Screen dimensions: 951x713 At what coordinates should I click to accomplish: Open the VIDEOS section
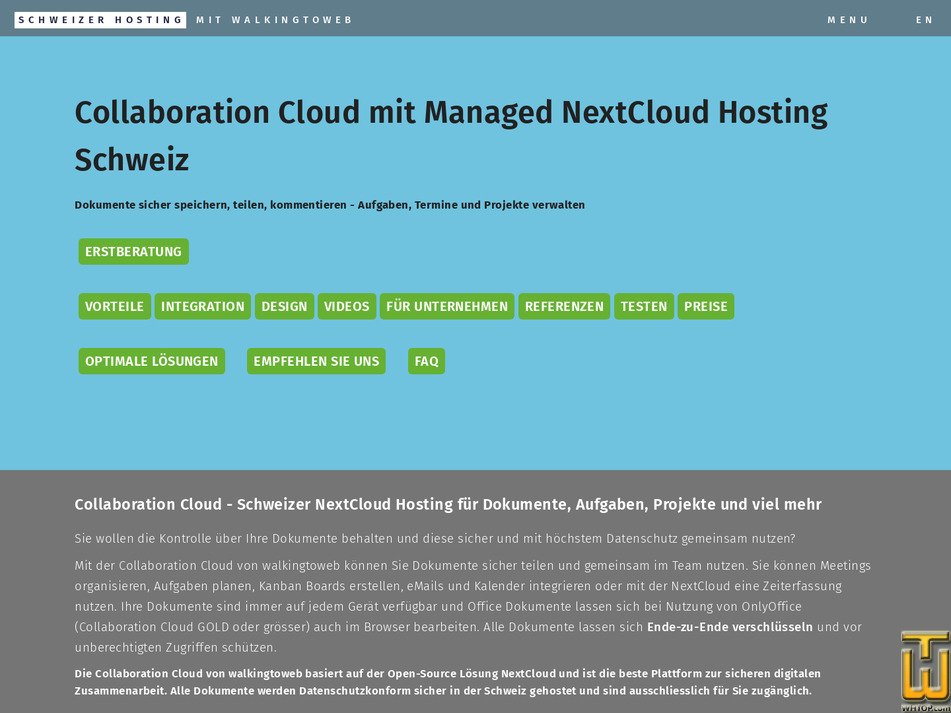347,306
